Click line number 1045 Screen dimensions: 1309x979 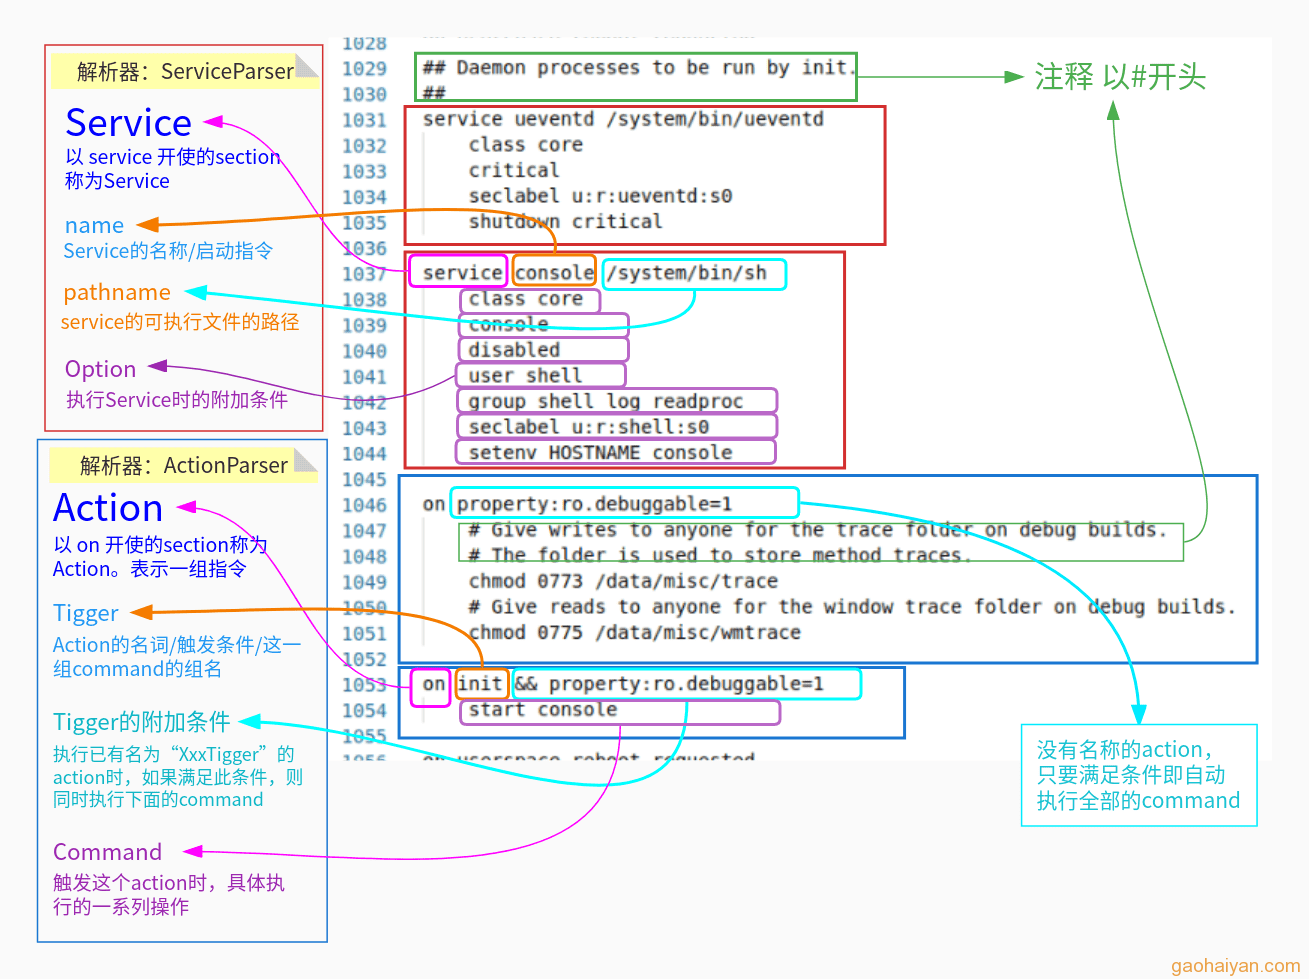(364, 479)
